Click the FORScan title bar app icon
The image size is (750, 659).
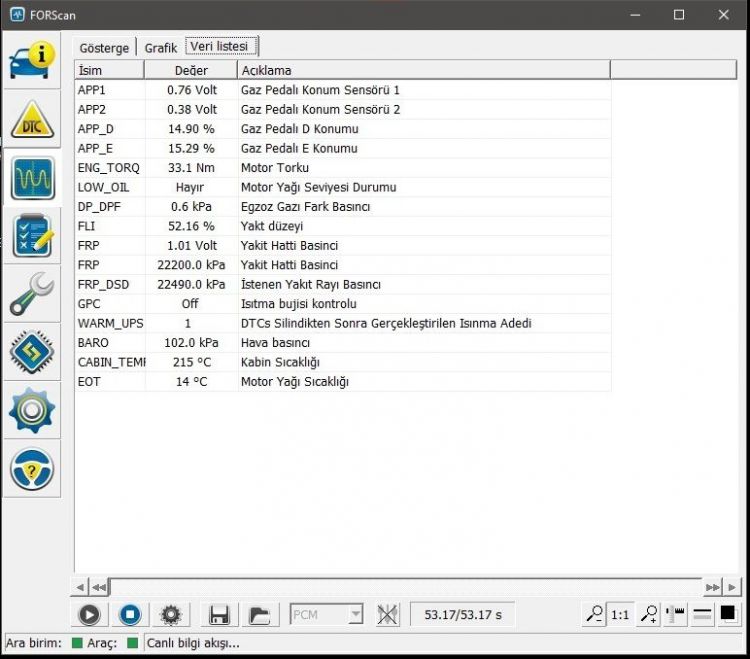pyautogui.click(x=17, y=14)
